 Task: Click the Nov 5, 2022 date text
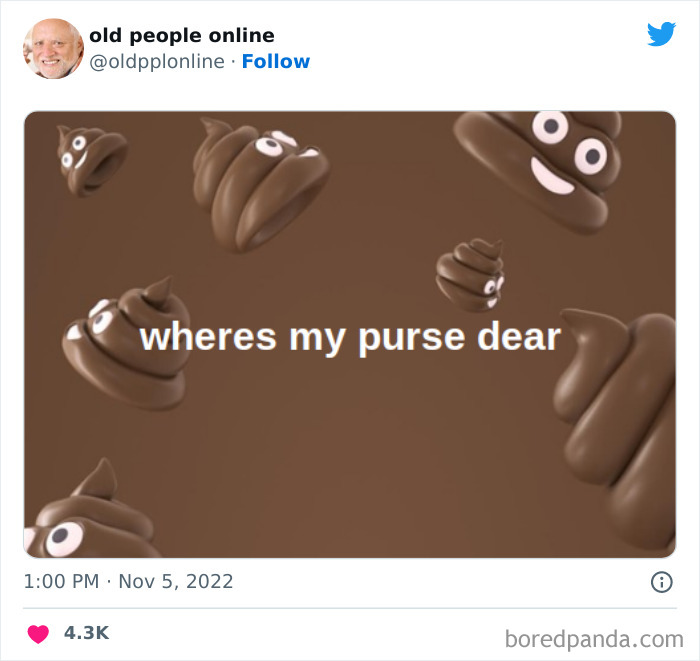click(175, 582)
